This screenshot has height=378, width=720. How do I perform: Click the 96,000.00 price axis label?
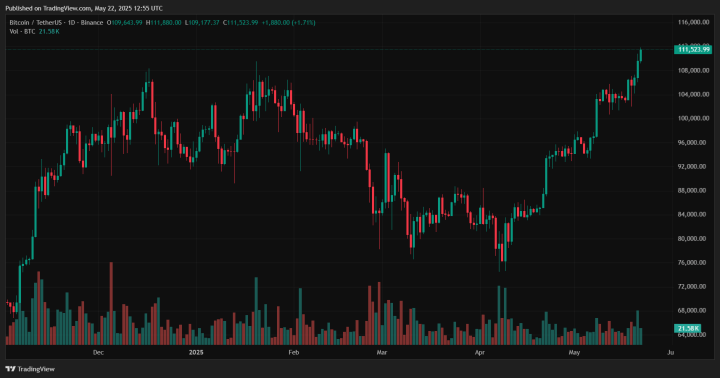pyautogui.click(x=693, y=142)
